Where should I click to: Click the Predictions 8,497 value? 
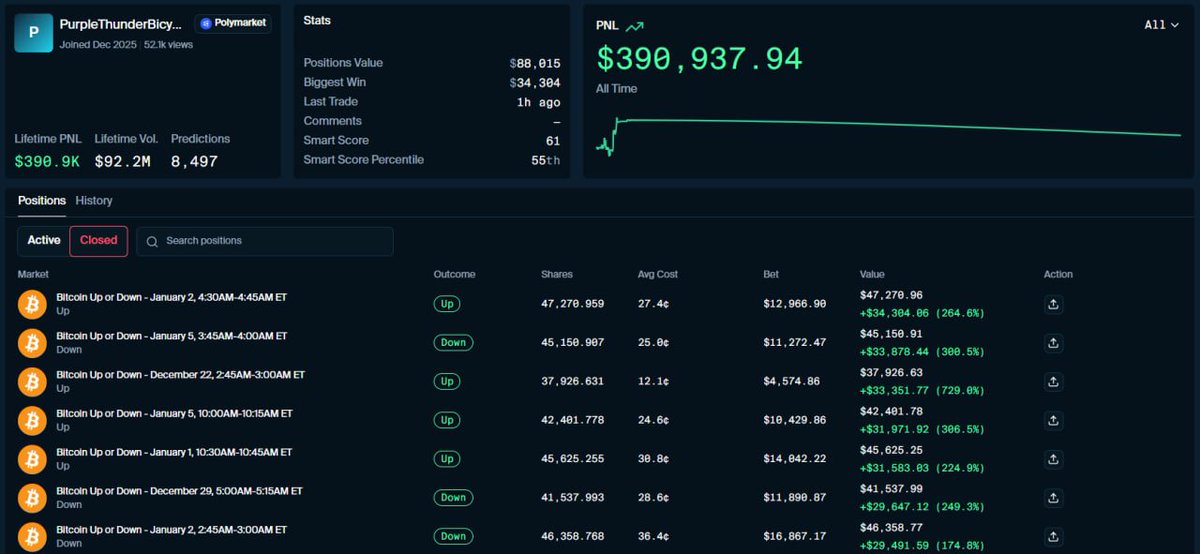(x=194, y=161)
